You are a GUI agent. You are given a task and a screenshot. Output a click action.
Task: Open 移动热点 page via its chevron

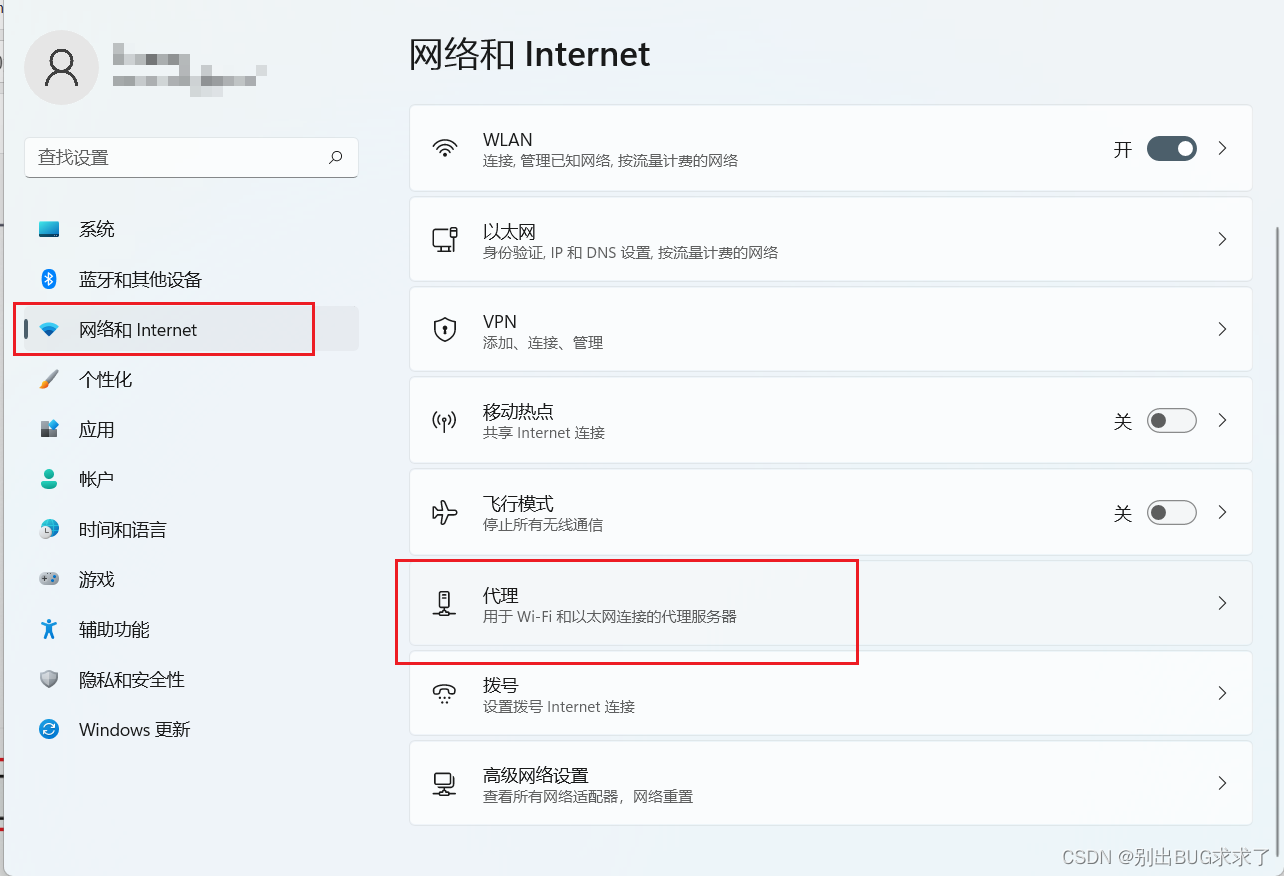[x=1222, y=420]
